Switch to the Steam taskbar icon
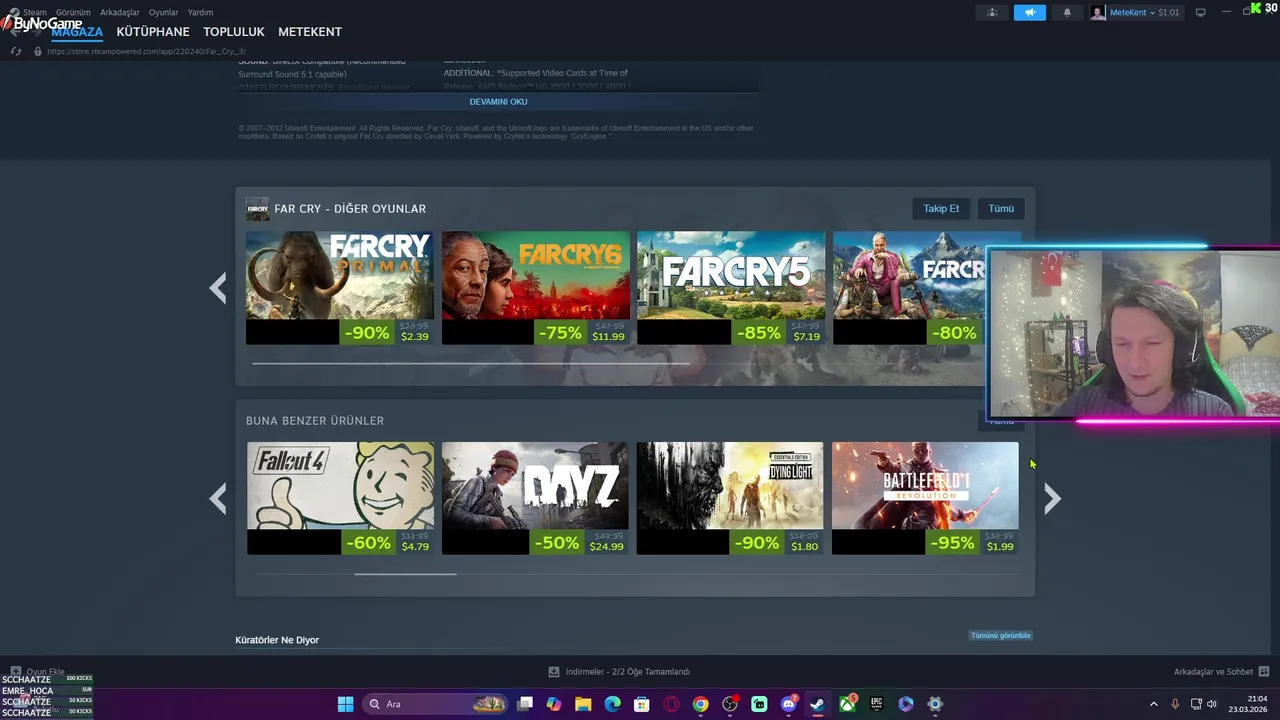This screenshot has height=720, width=1280. (817, 704)
